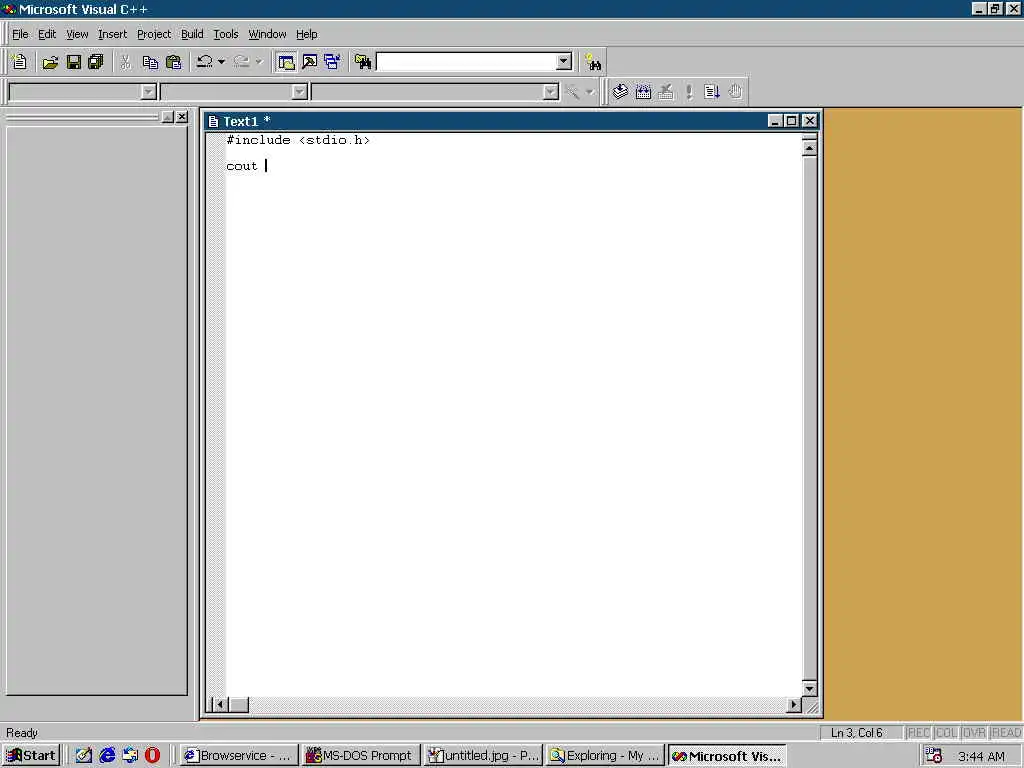Undo the last edit

click(x=204, y=62)
